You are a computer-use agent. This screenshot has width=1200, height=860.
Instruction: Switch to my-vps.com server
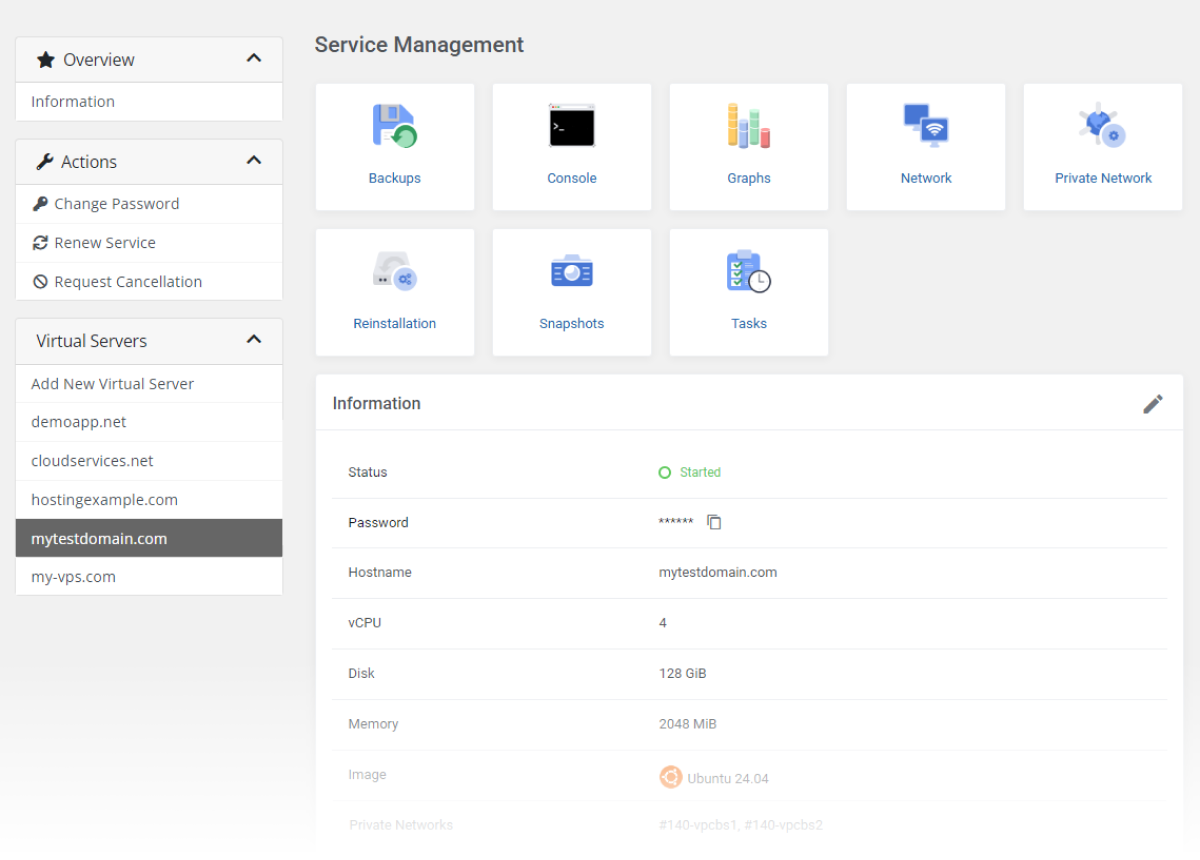coord(149,577)
